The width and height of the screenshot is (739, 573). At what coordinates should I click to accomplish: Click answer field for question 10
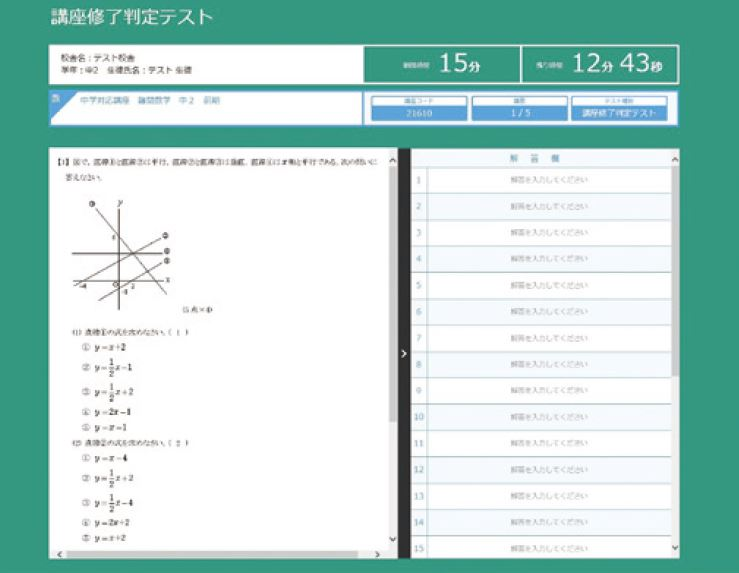coord(549,417)
